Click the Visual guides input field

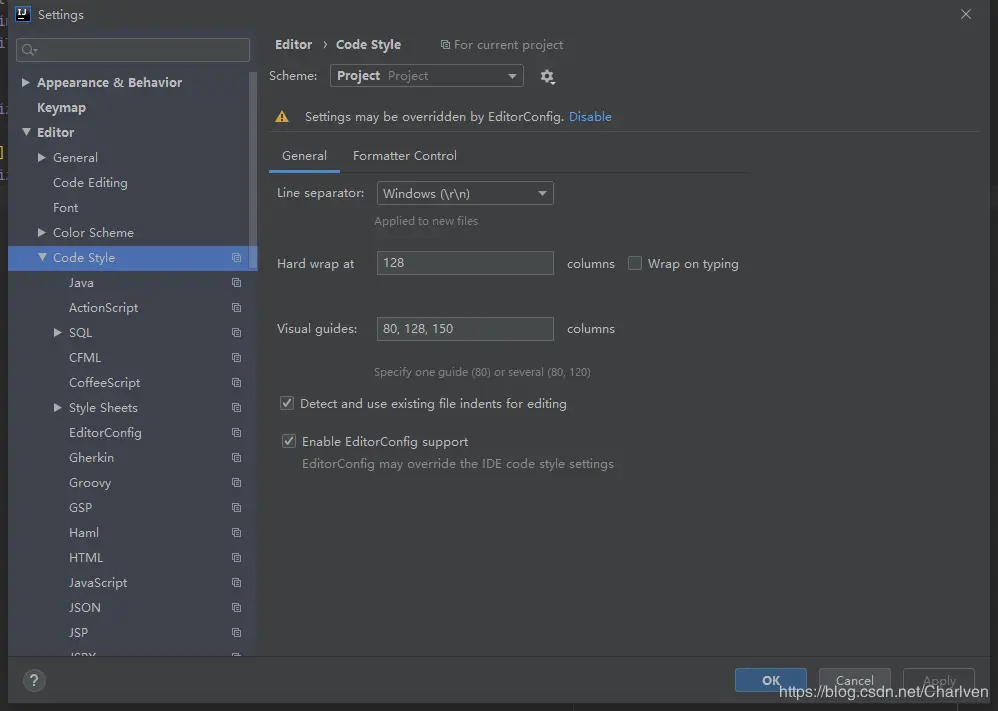465,328
